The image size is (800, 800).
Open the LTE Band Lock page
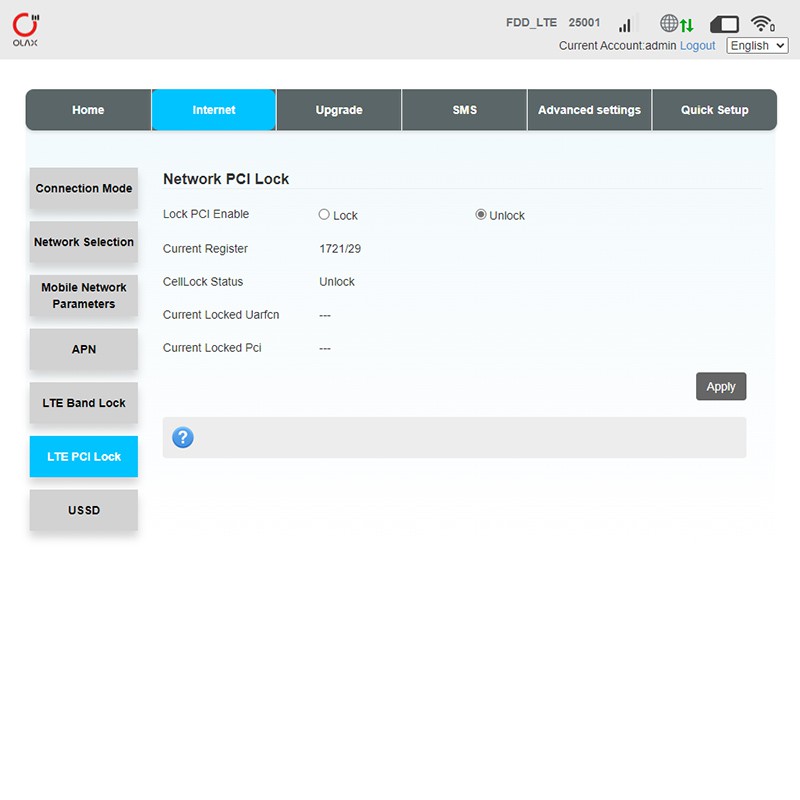(x=84, y=403)
